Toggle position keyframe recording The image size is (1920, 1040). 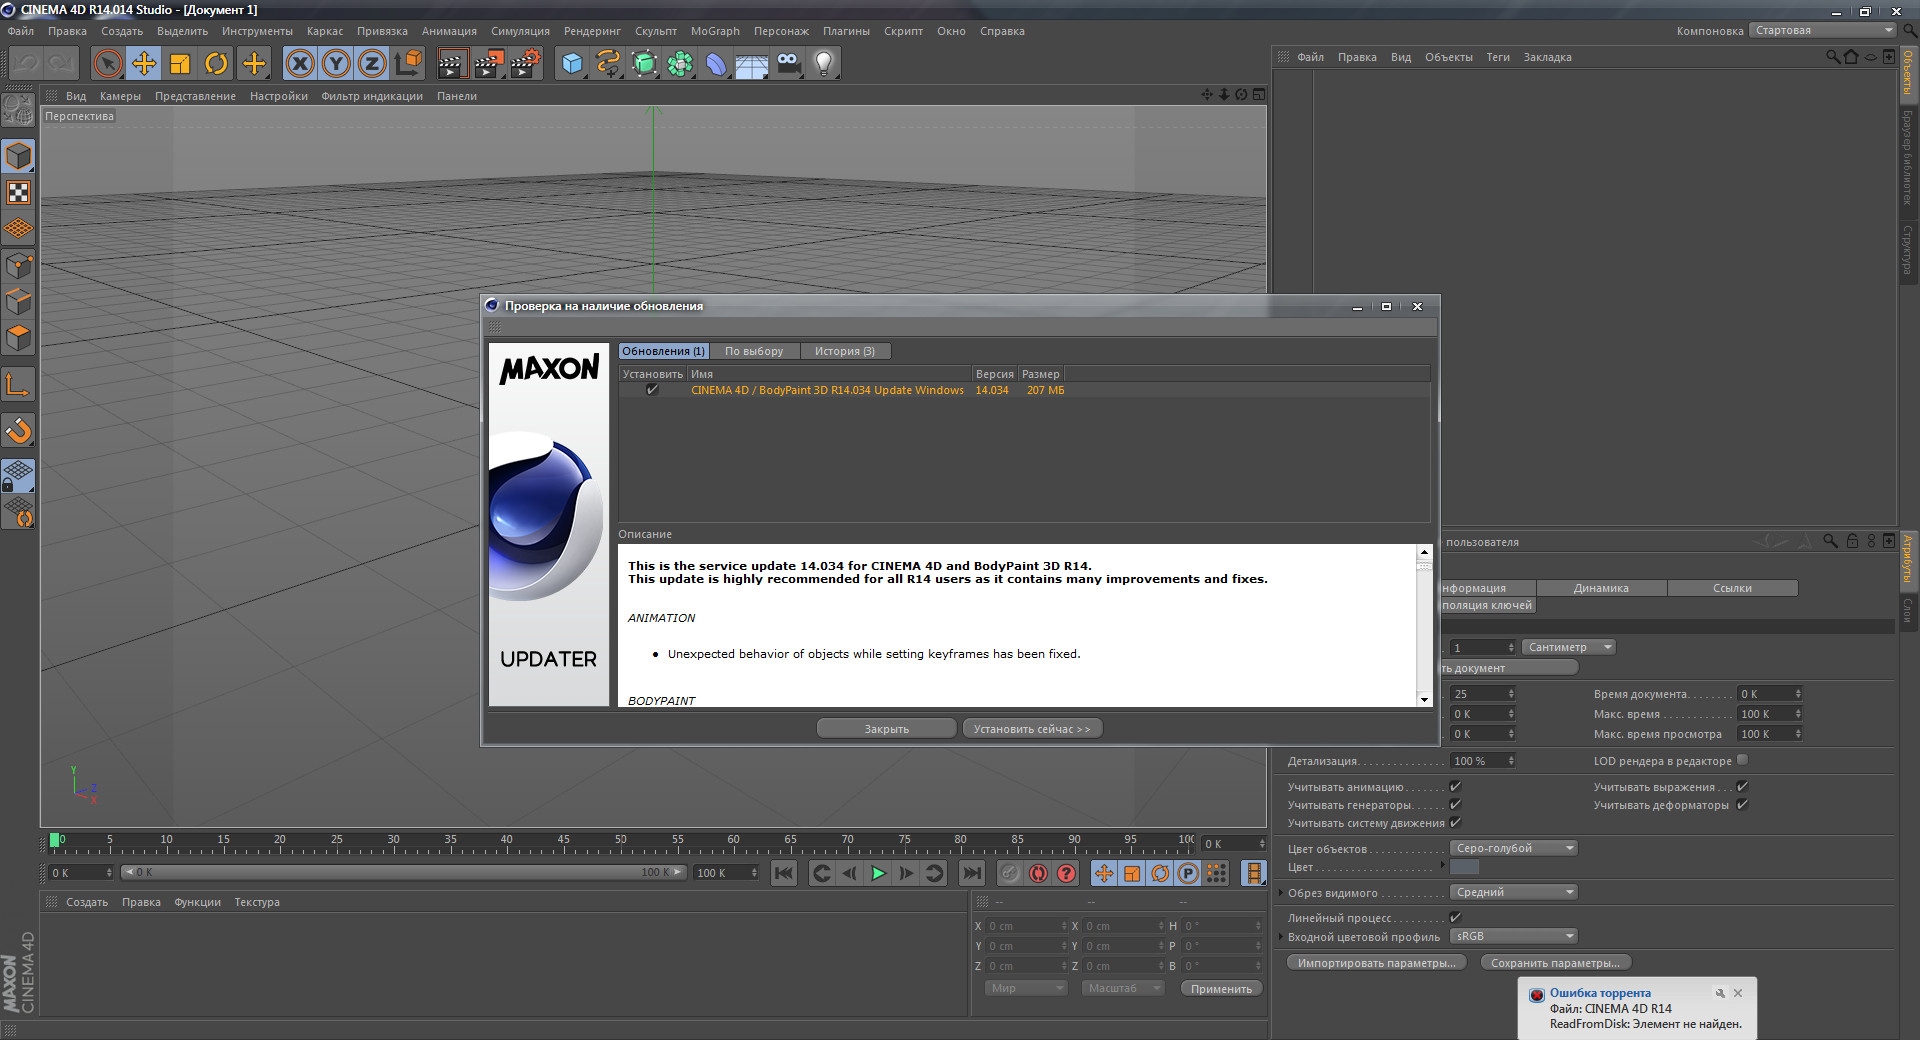point(1104,873)
